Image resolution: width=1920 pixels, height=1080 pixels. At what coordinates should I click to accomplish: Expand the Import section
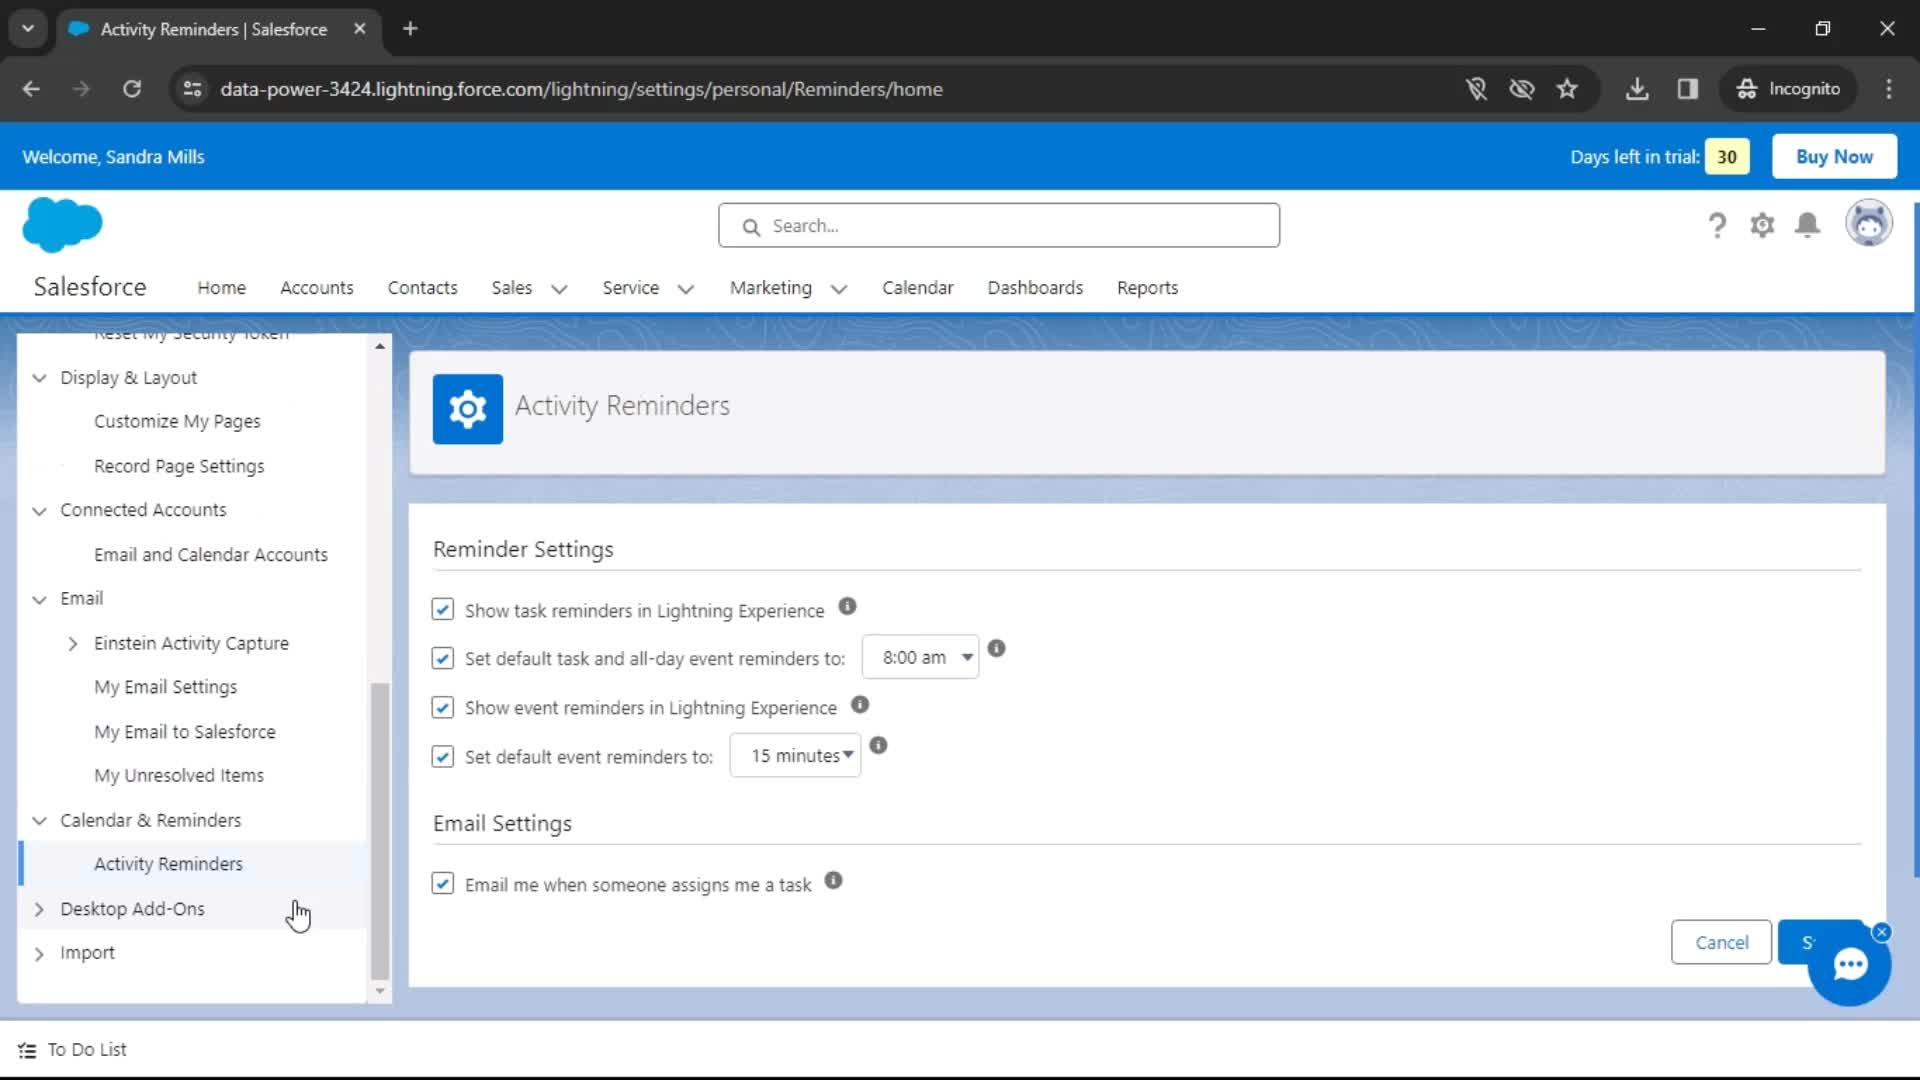click(x=39, y=954)
